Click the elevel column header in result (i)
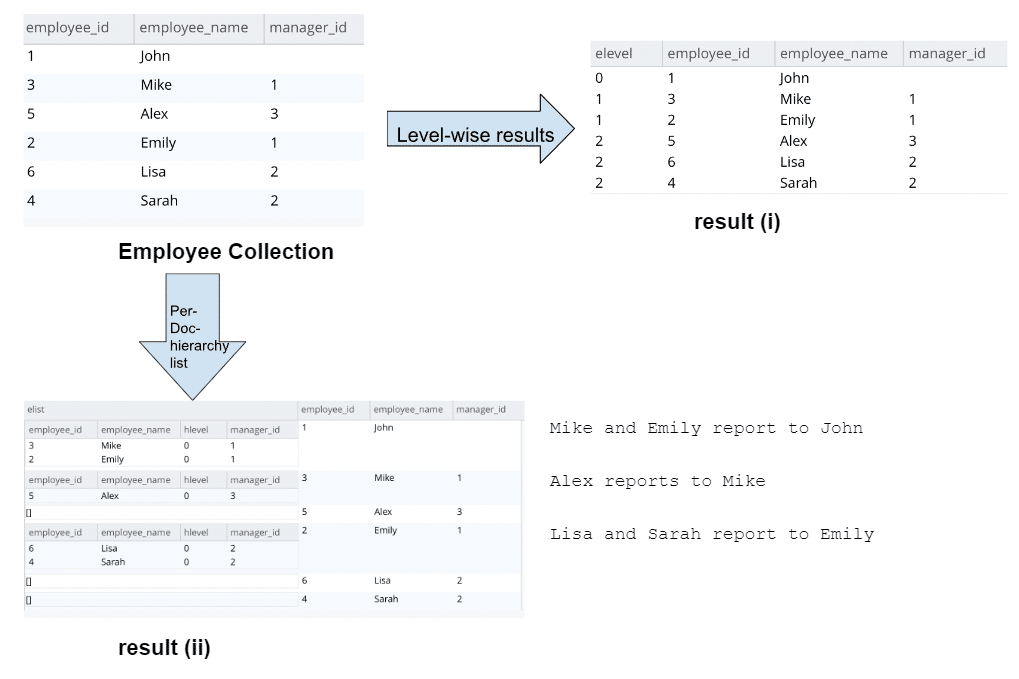Image resolution: width=1019 pixels, height=679 pixels. click(614, 54)
